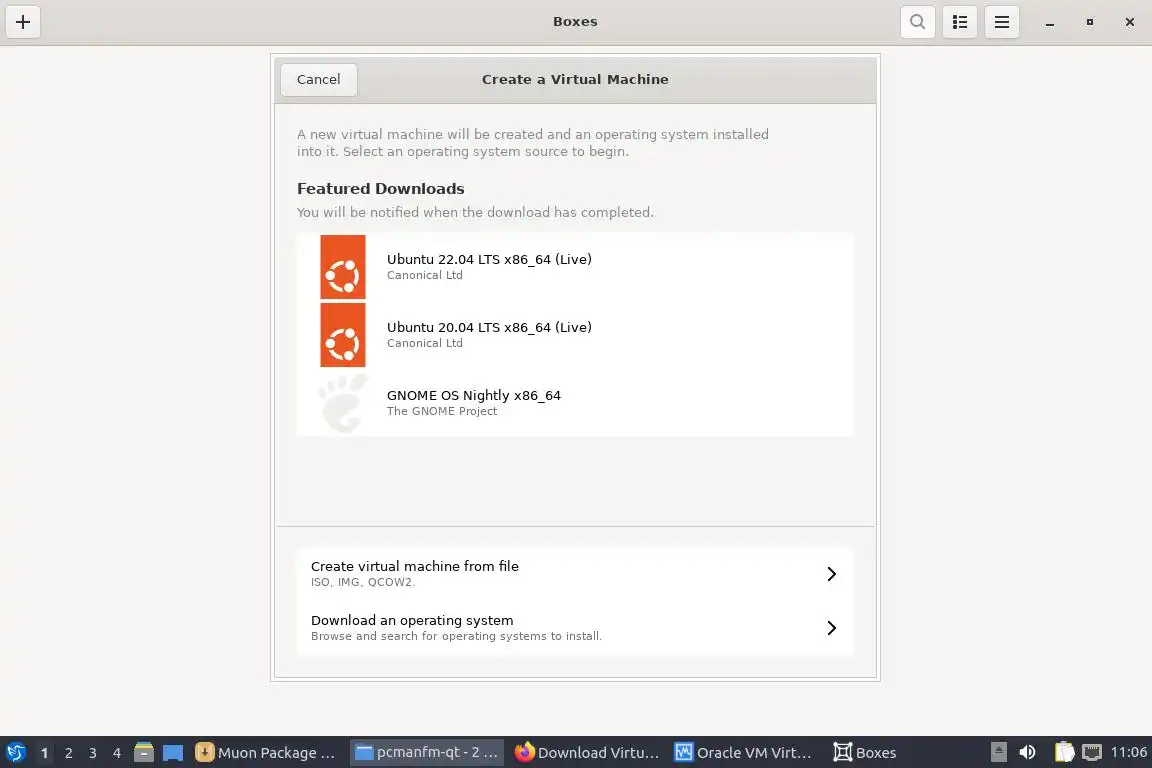Switch to workspace 4
This screenshot has width=1152, height=768.
tap(117, 753)
